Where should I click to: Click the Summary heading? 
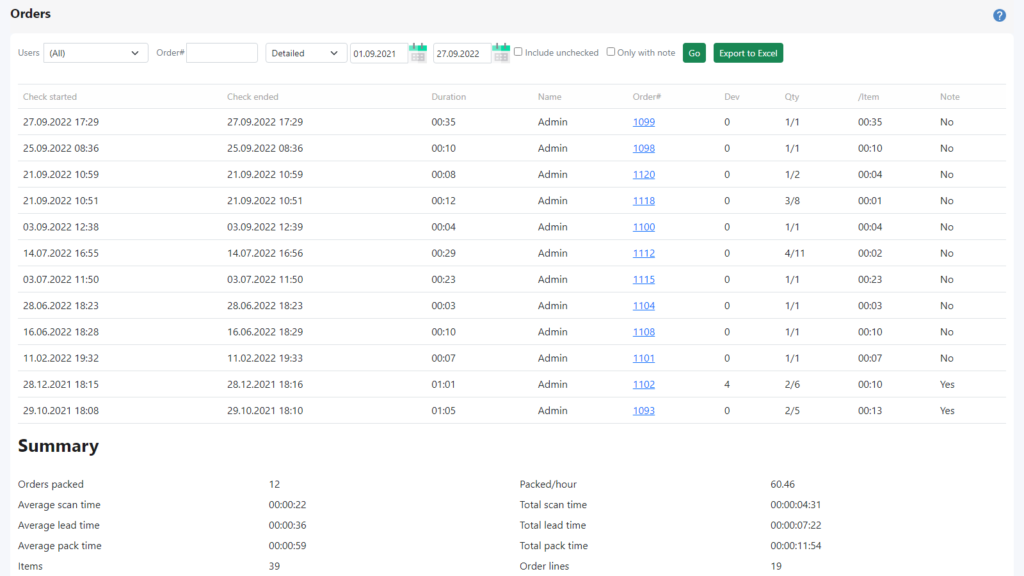click(x=58, y=445)
